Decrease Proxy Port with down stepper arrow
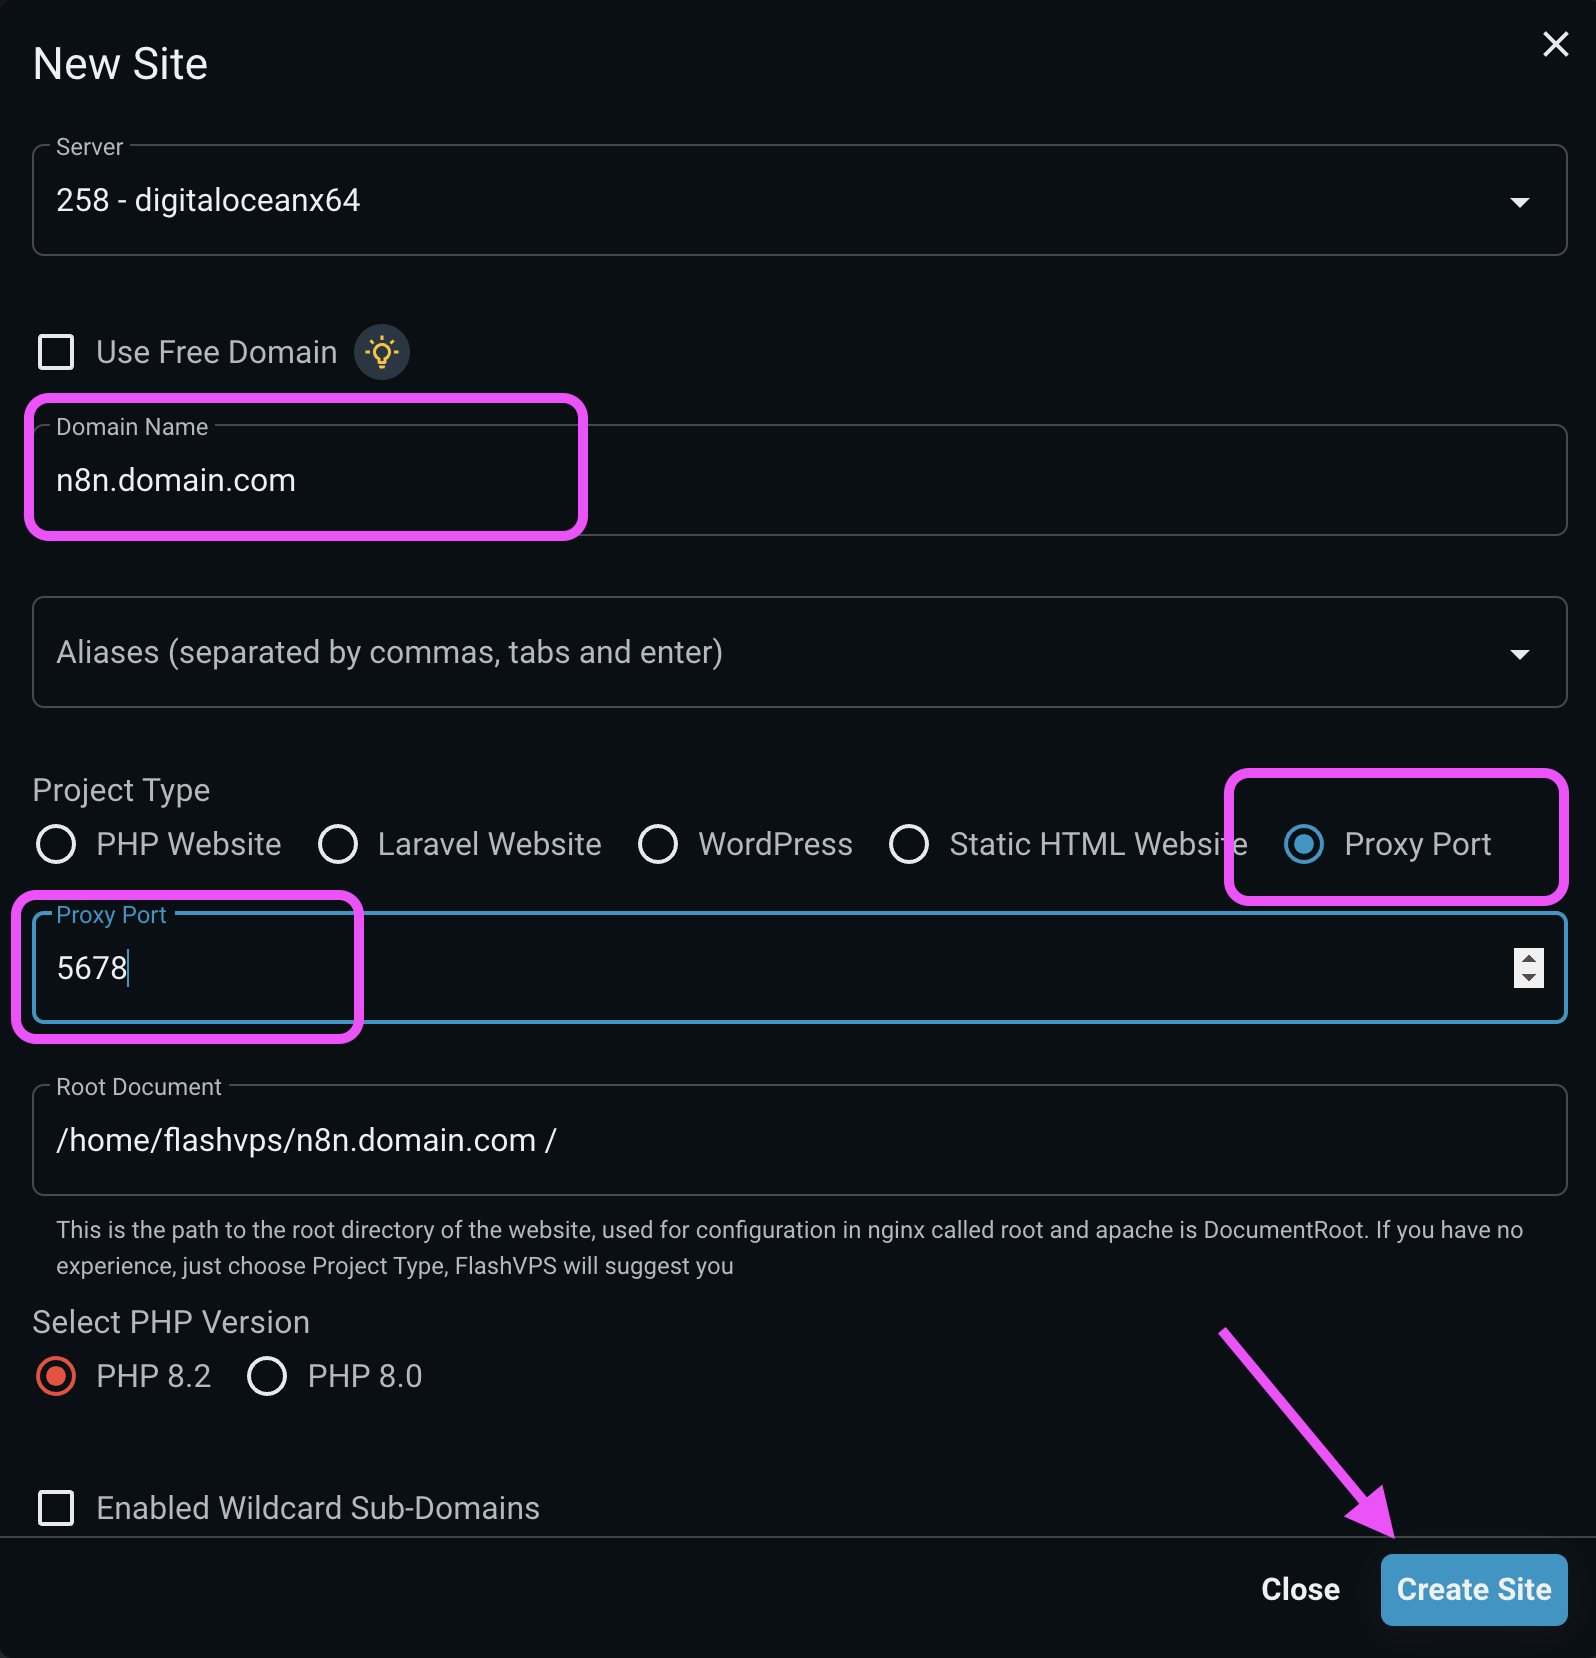 1528,978
